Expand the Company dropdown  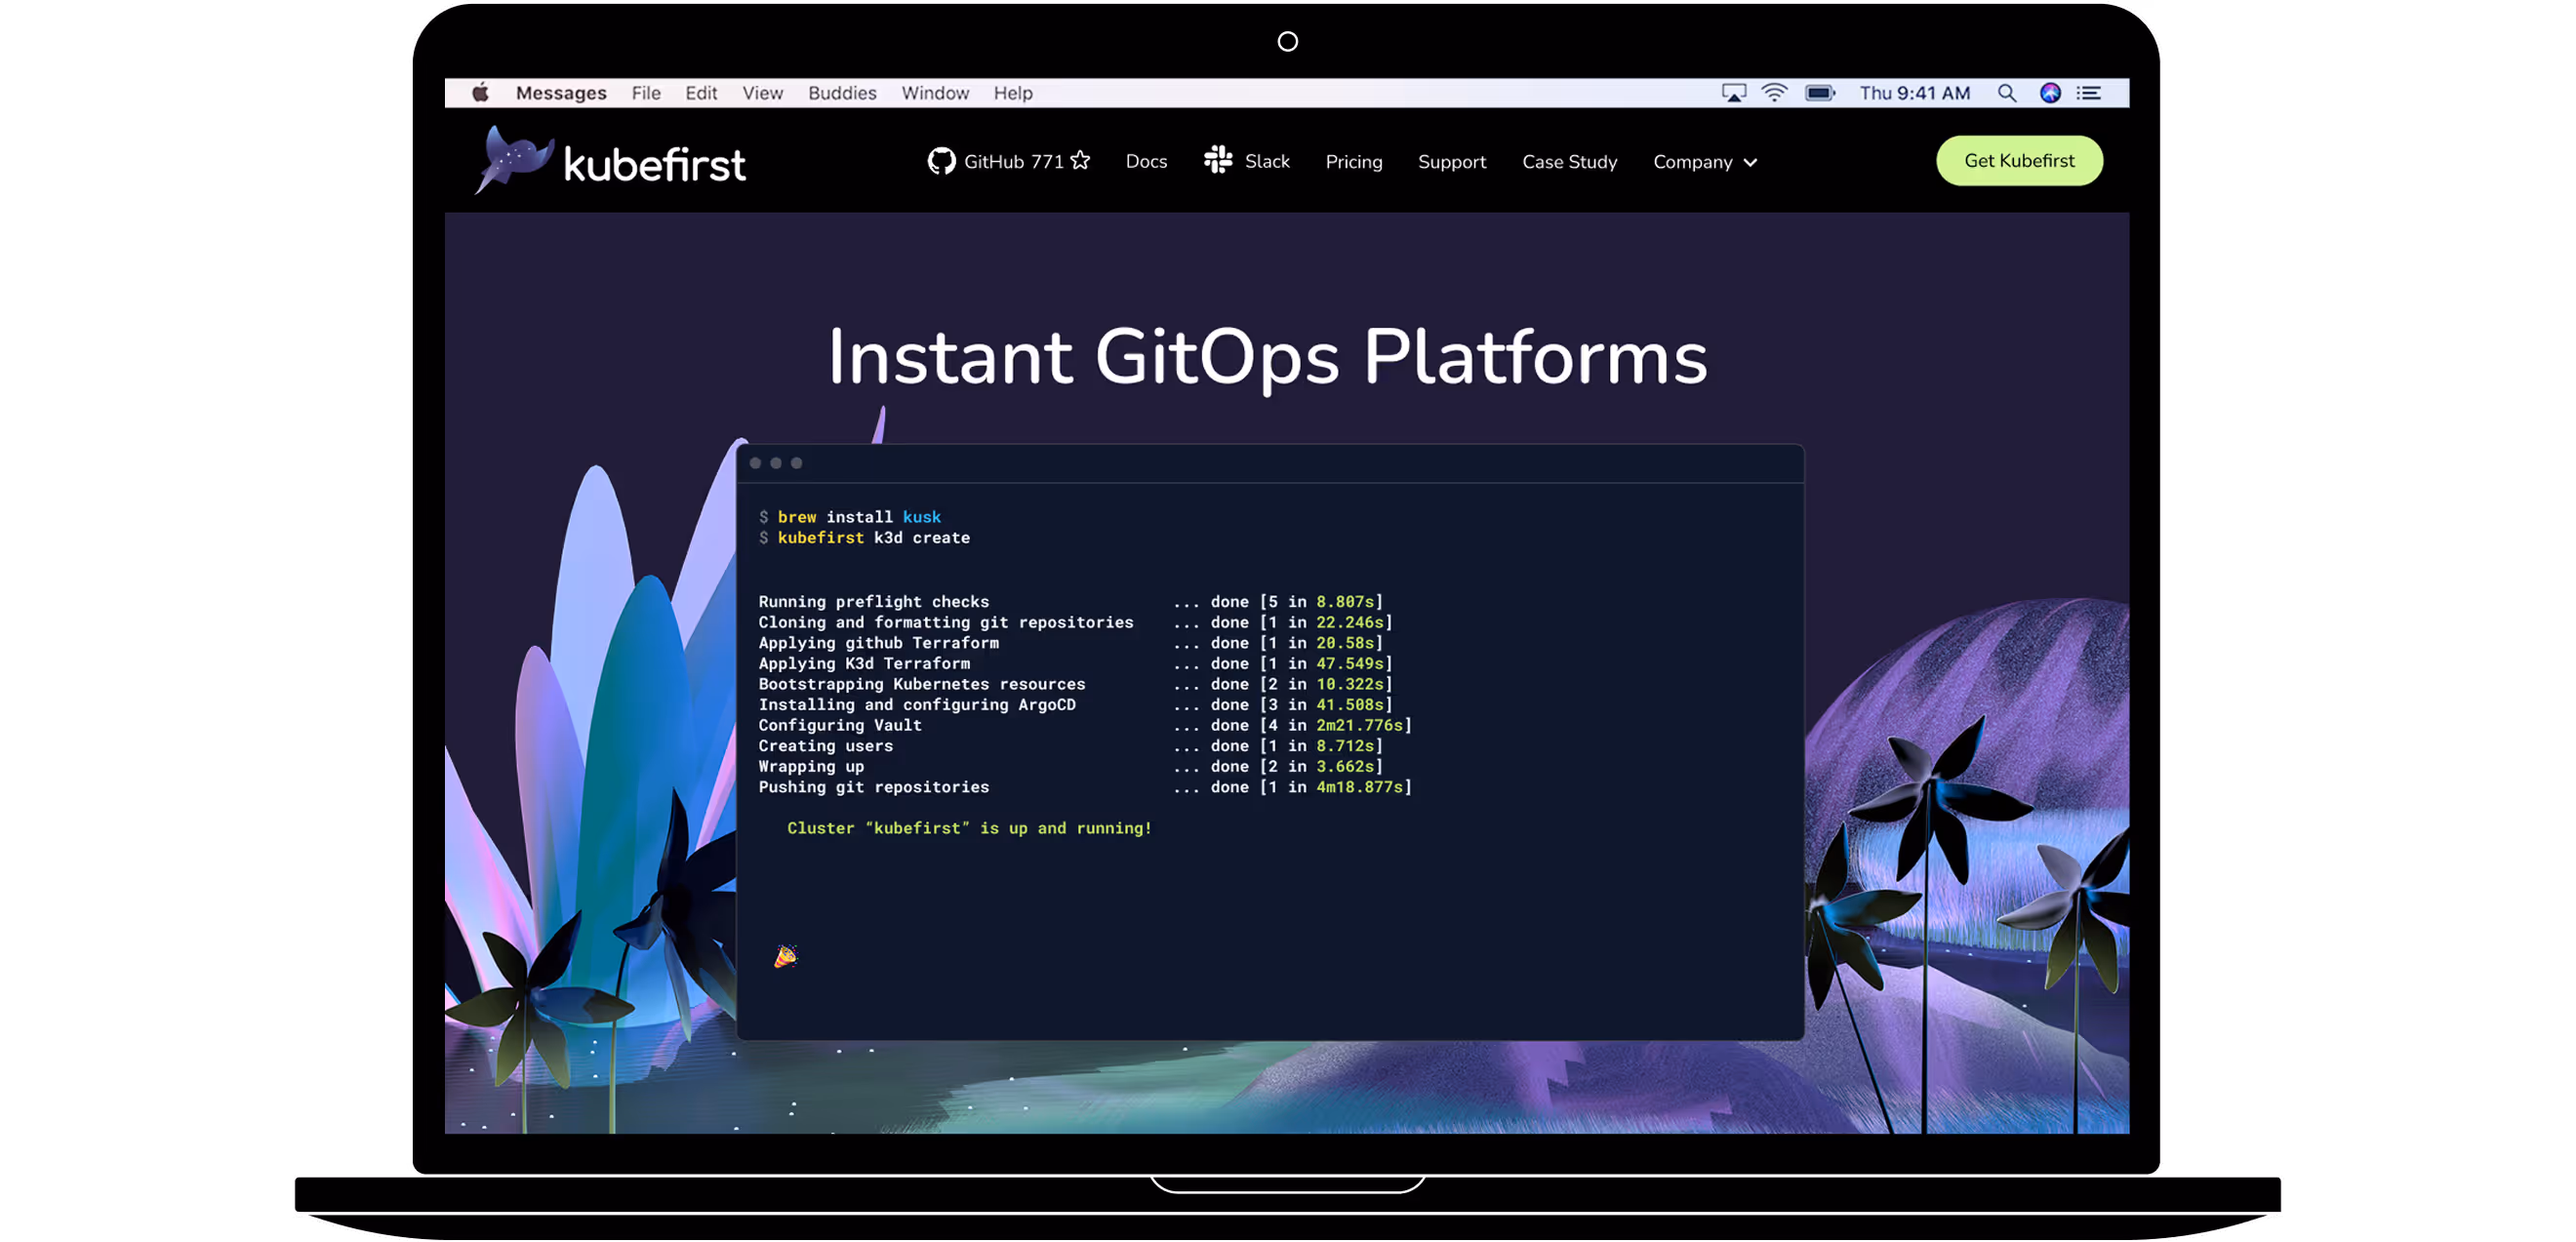(x=1705, y=162)
